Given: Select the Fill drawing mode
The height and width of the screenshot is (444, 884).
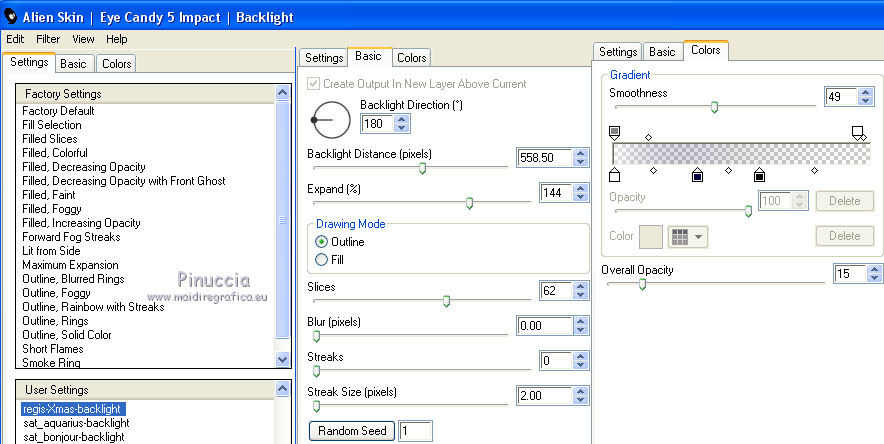Looking at the screenshot, I should click(x=321, y=260).
